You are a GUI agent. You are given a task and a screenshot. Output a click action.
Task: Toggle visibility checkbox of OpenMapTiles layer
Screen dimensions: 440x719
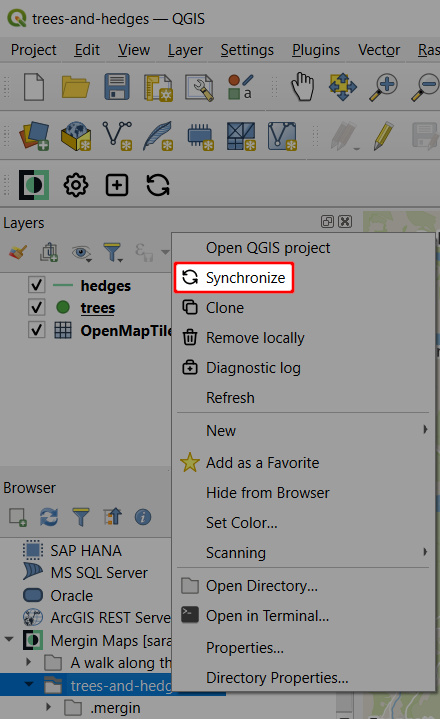[x=37, y=330]
